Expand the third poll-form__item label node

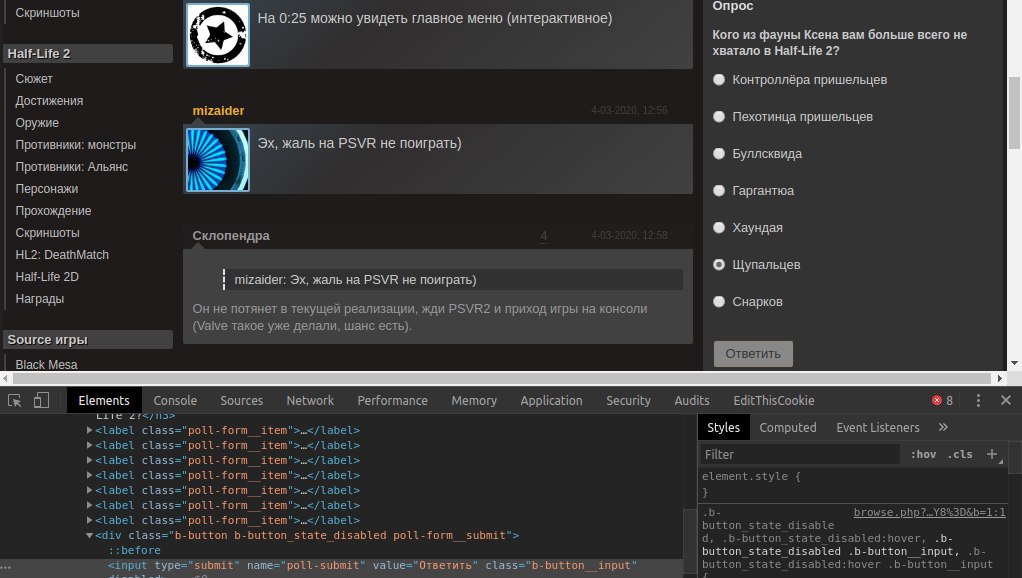tap(89, 460)
